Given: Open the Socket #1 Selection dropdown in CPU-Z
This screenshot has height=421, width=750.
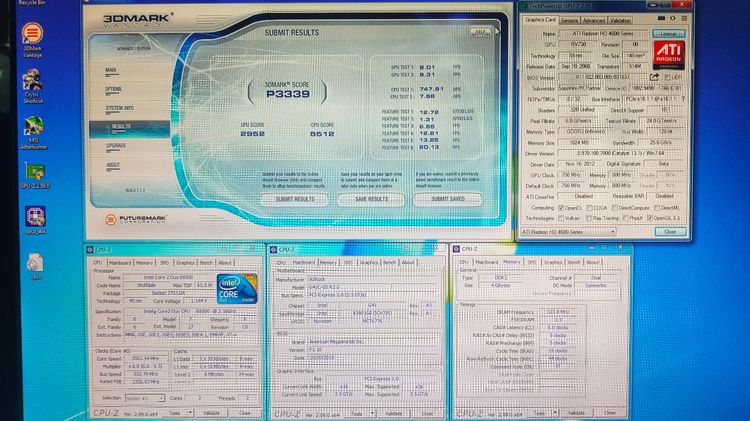Looking at the screenshot, I should [x=144, y=398].
